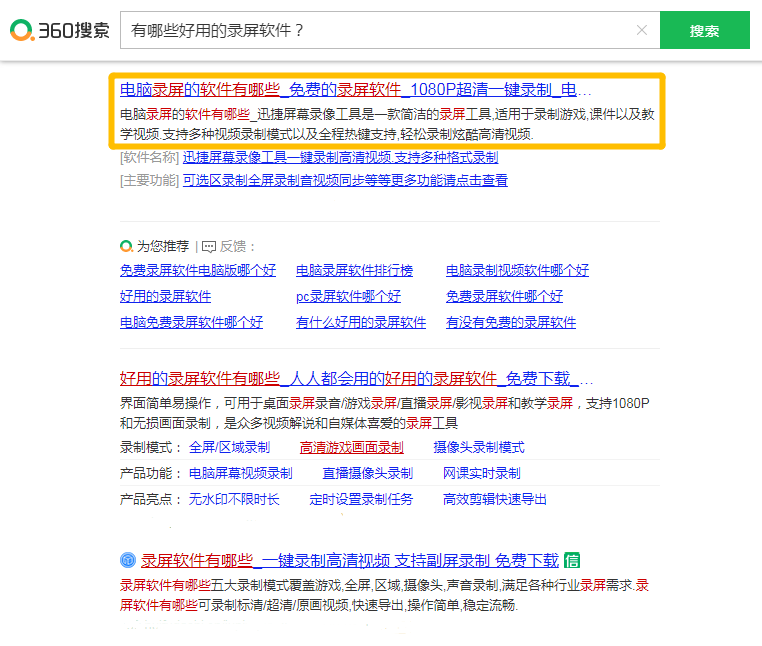The width and height of the screenshot is (762, 646).
Task: Click the 反馈 feedback icon
Action: (x=208, y=246)
